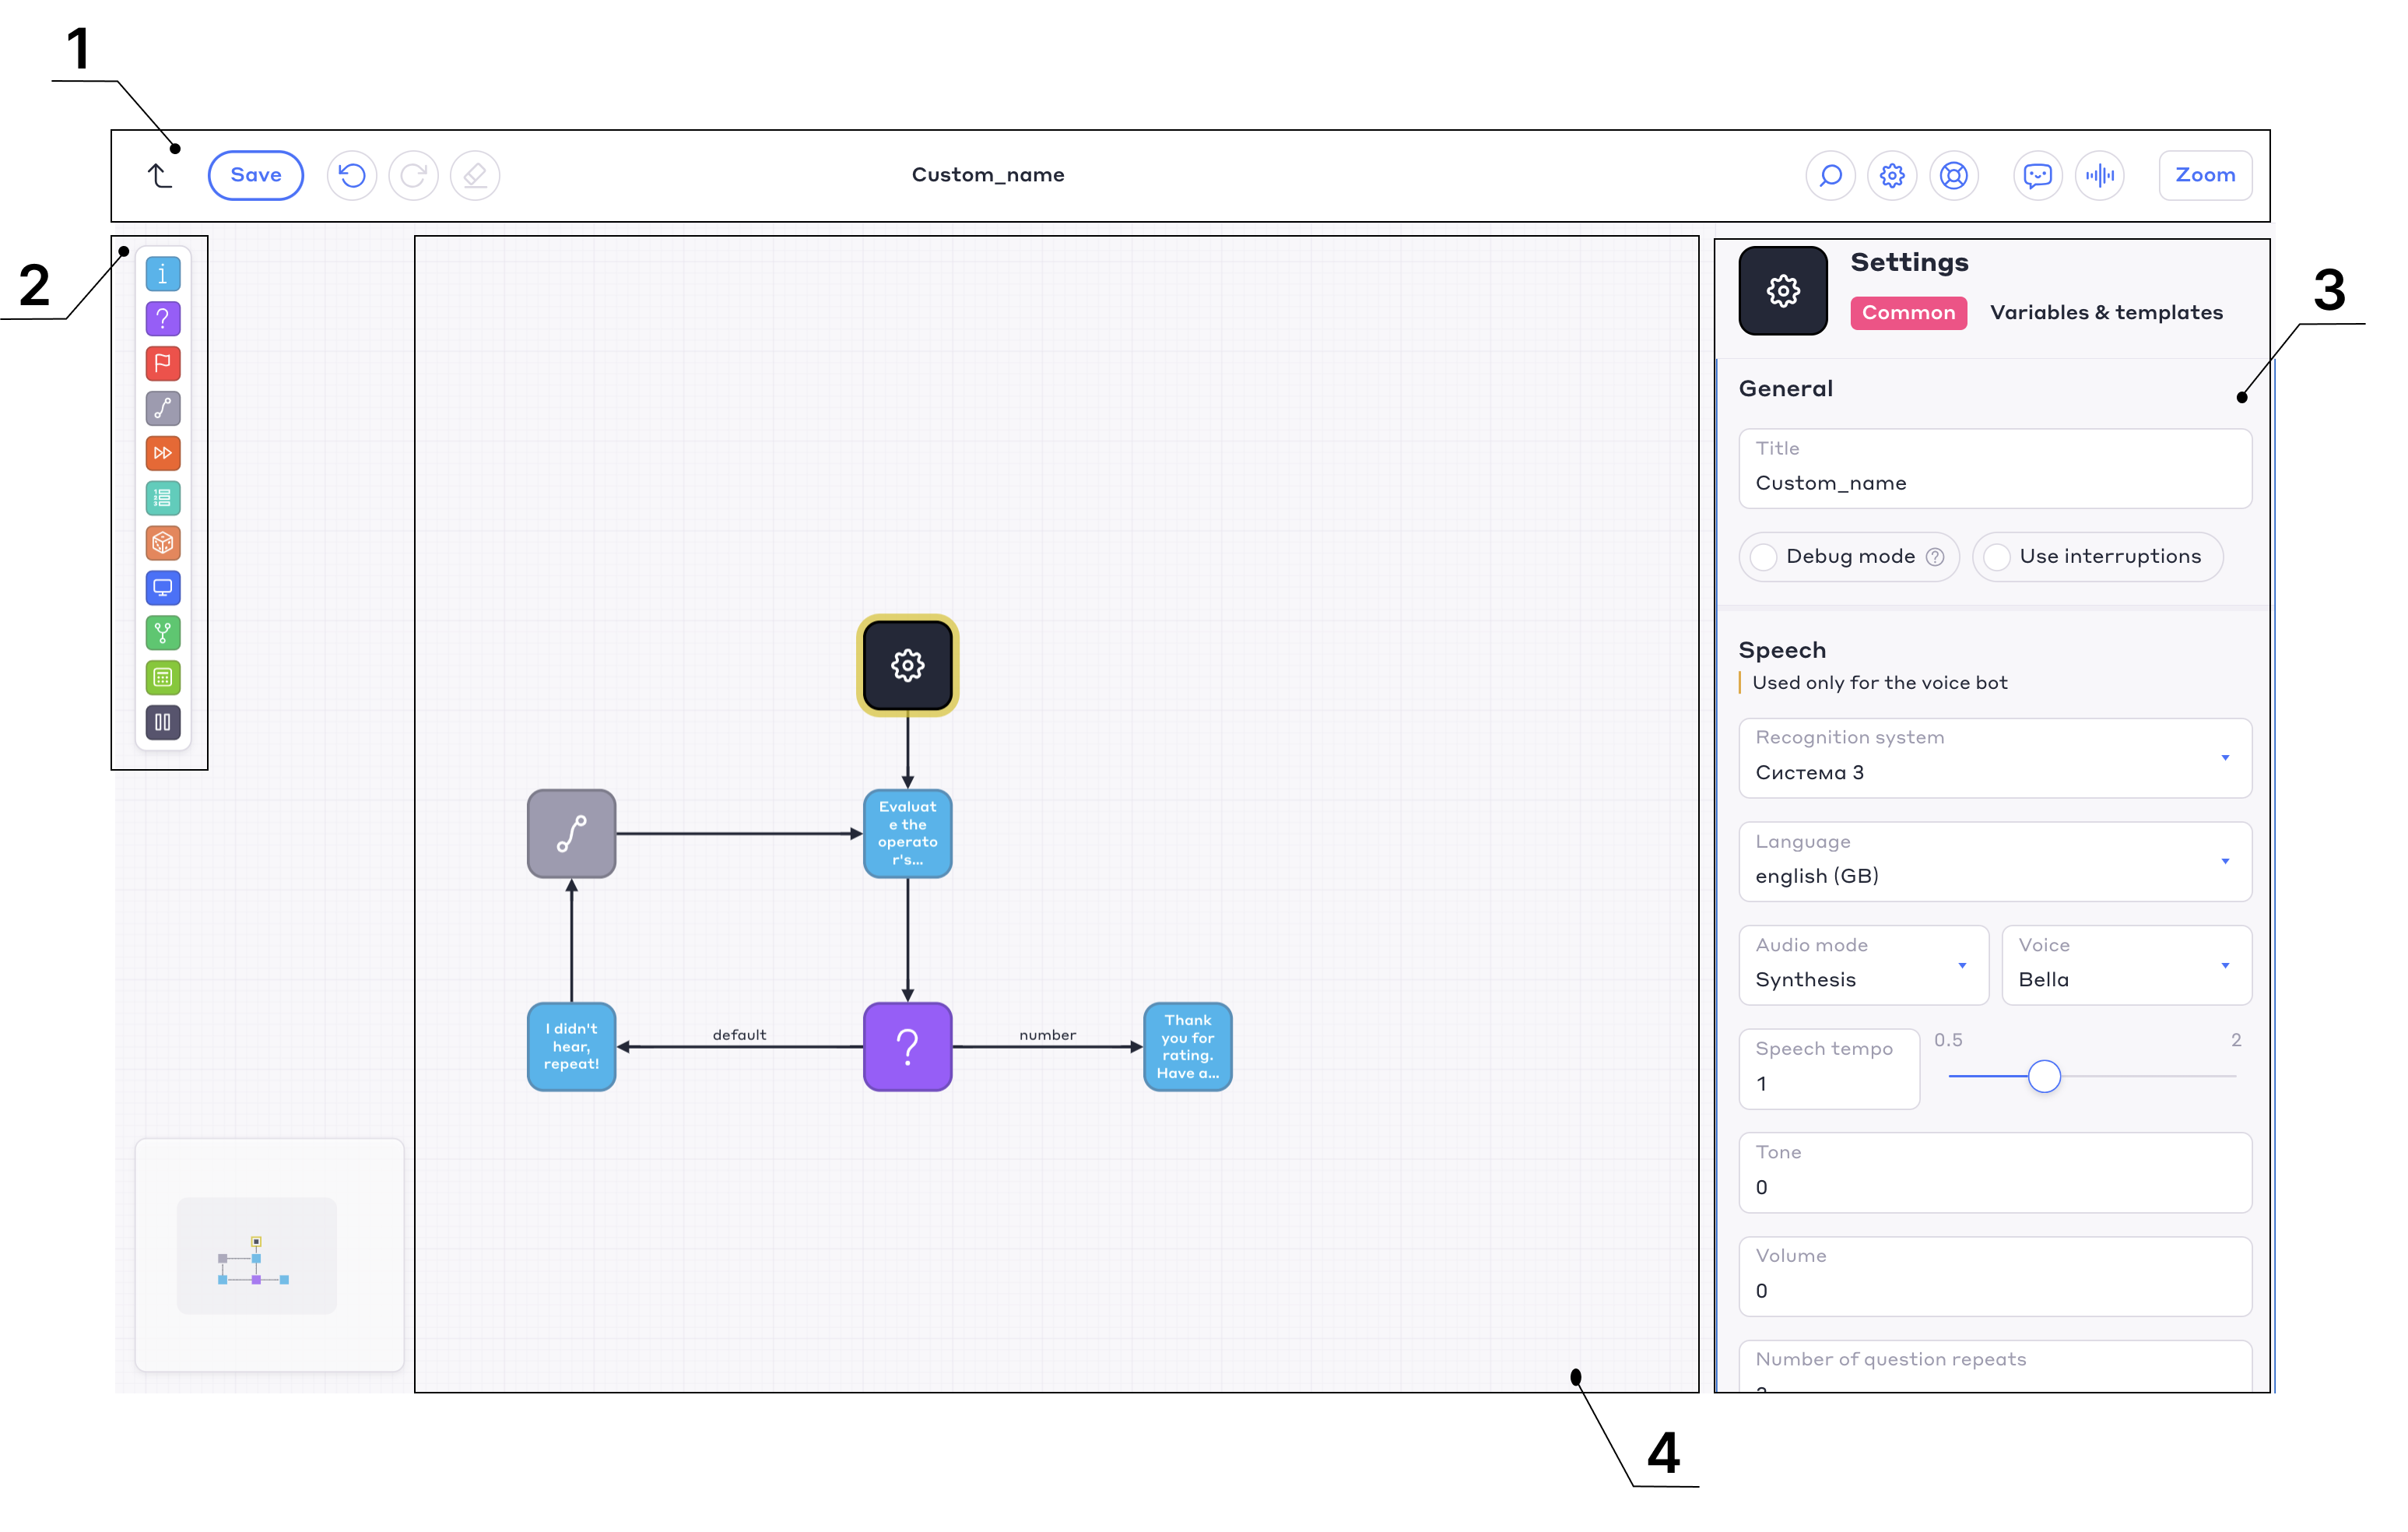
Task: Open the support lifebuoy icon
Action: tap(1953, 176)
